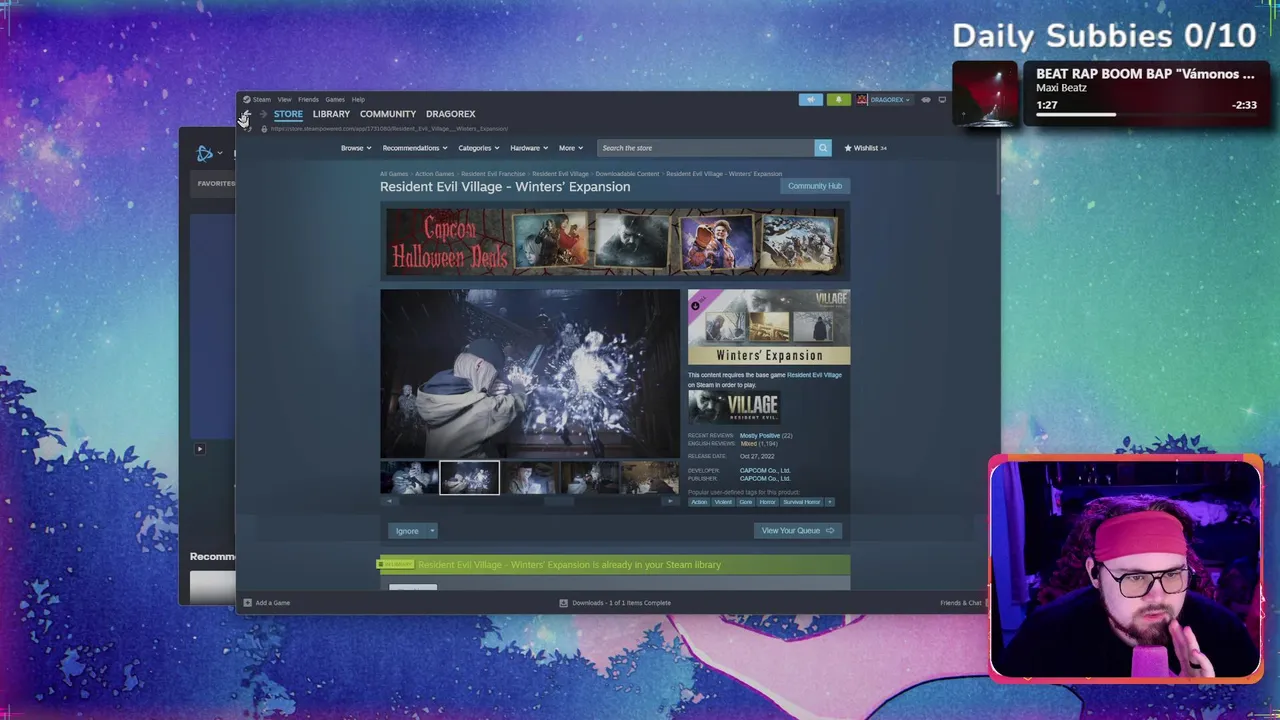Click the CAPCOM developer link
Image resolution: width=1280 pixels, height=720 pixels.
tap(765, 470)
